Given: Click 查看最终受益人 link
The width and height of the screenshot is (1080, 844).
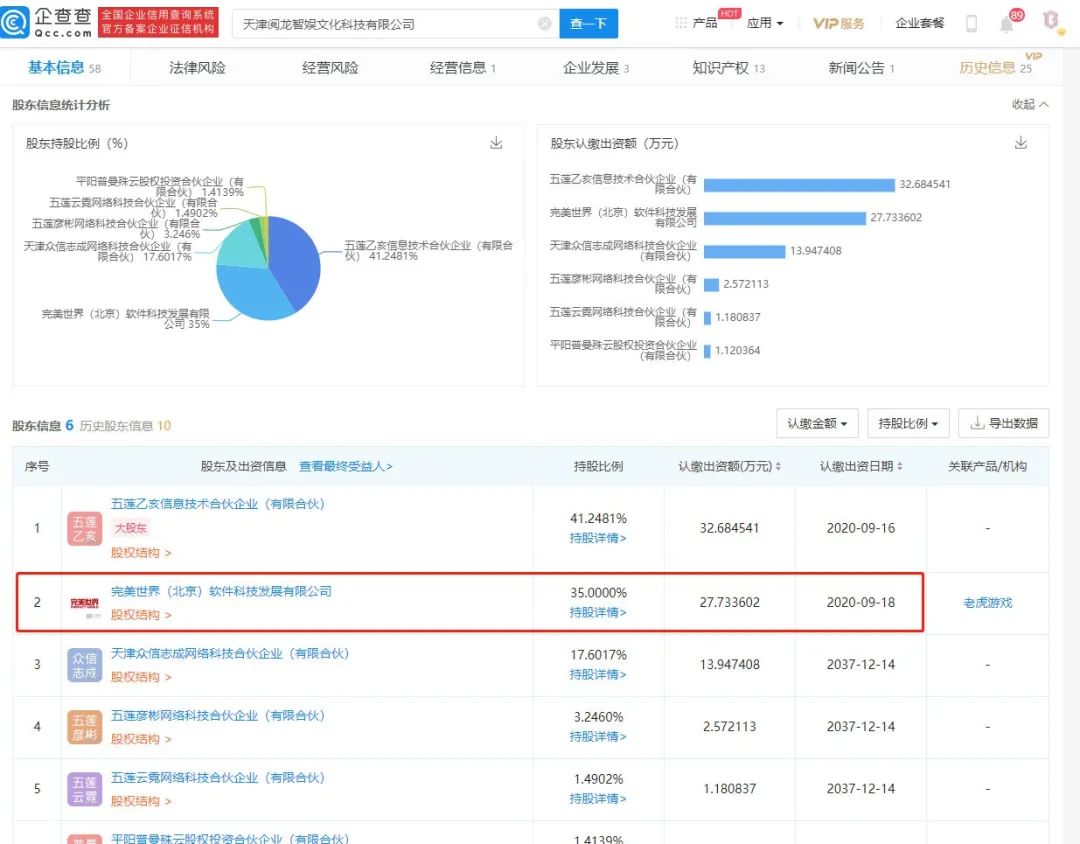Looking at the screenshot, I should (x=346, y=466).
